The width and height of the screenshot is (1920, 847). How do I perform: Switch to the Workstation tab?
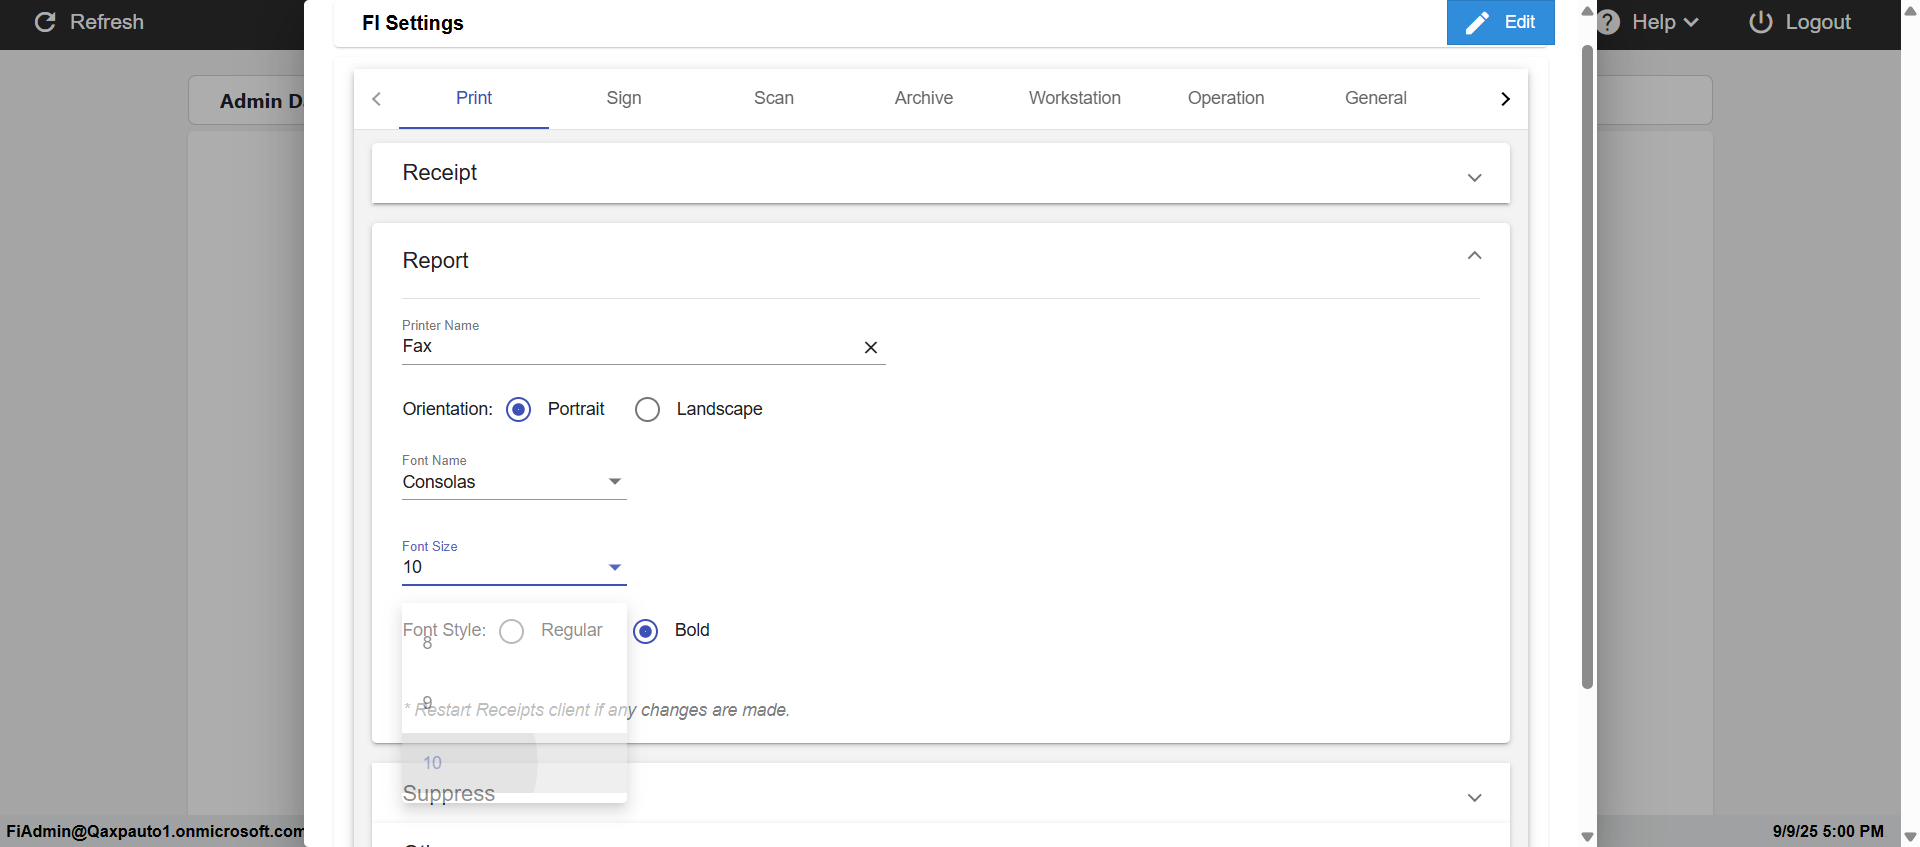pyautogui.click(x=1075, y=98)
